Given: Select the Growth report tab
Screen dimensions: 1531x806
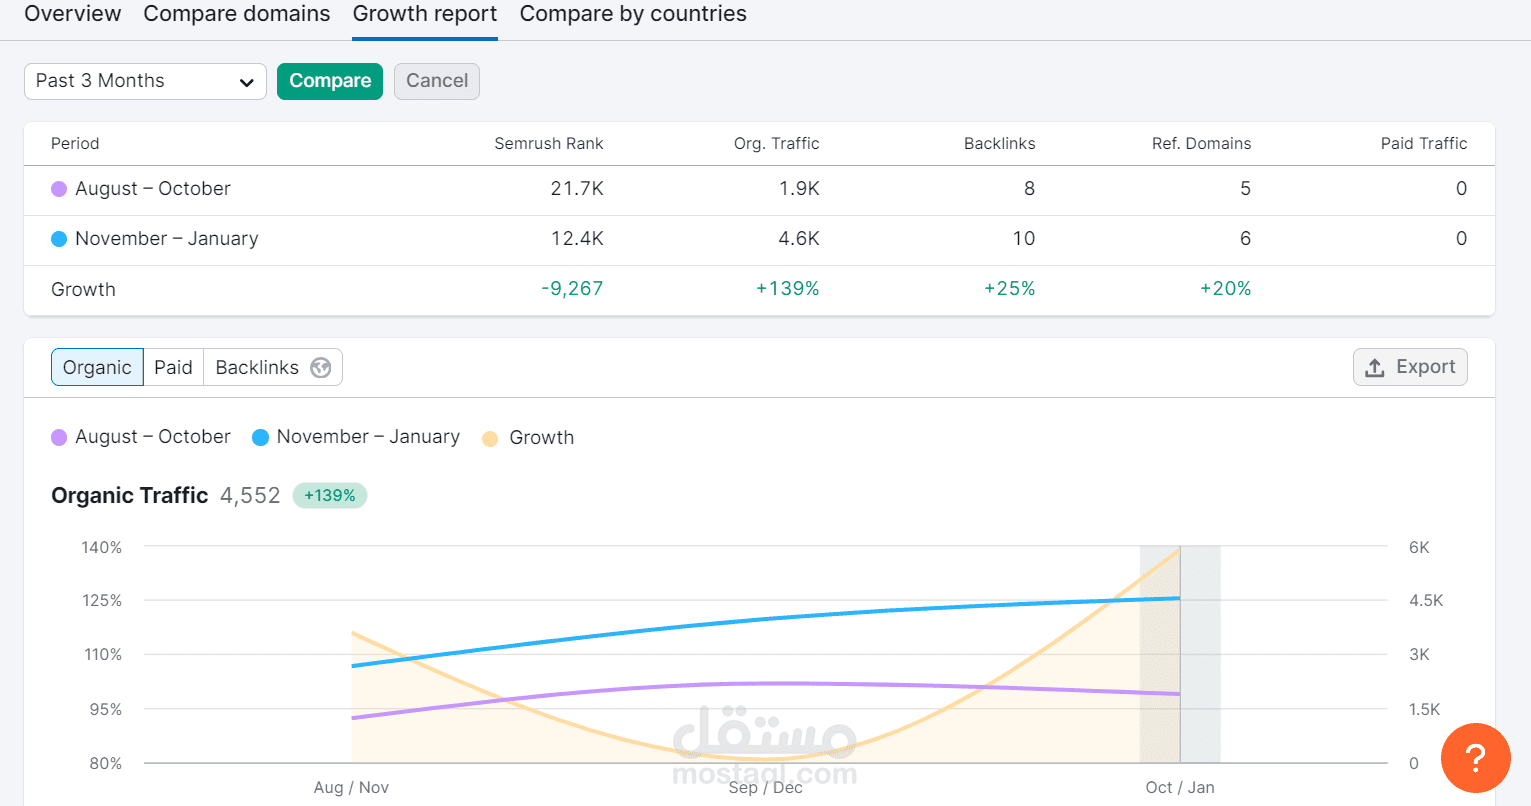Looking at the screenshot, I should coord(425,14).
